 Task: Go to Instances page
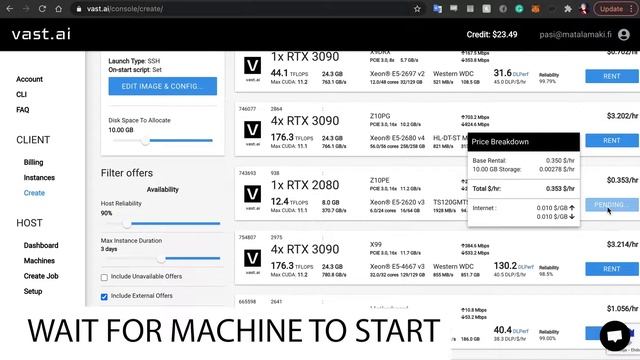(x=39, y=178)
